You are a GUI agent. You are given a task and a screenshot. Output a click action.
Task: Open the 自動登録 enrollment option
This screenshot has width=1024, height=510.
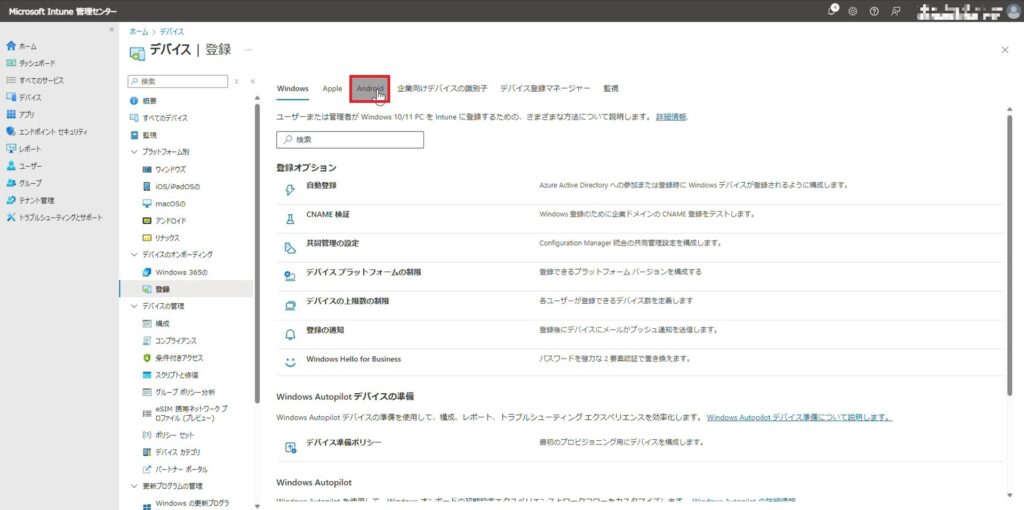(321, 186)
